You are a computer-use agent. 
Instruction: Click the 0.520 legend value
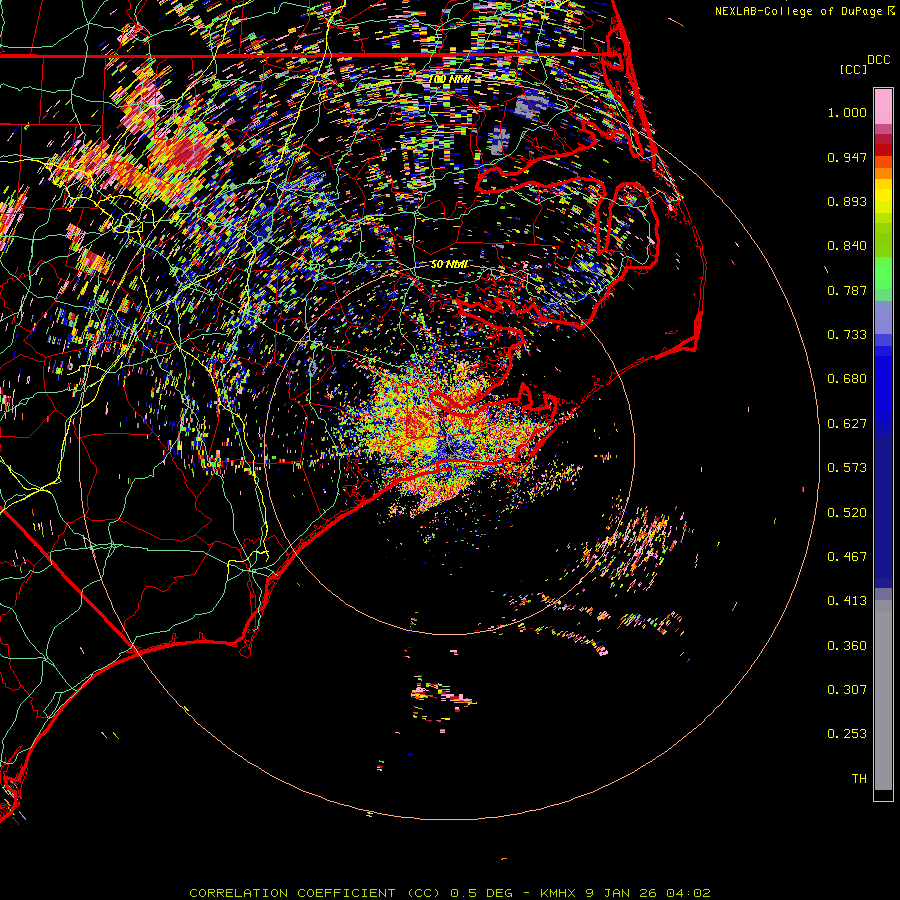coord(847,513)
